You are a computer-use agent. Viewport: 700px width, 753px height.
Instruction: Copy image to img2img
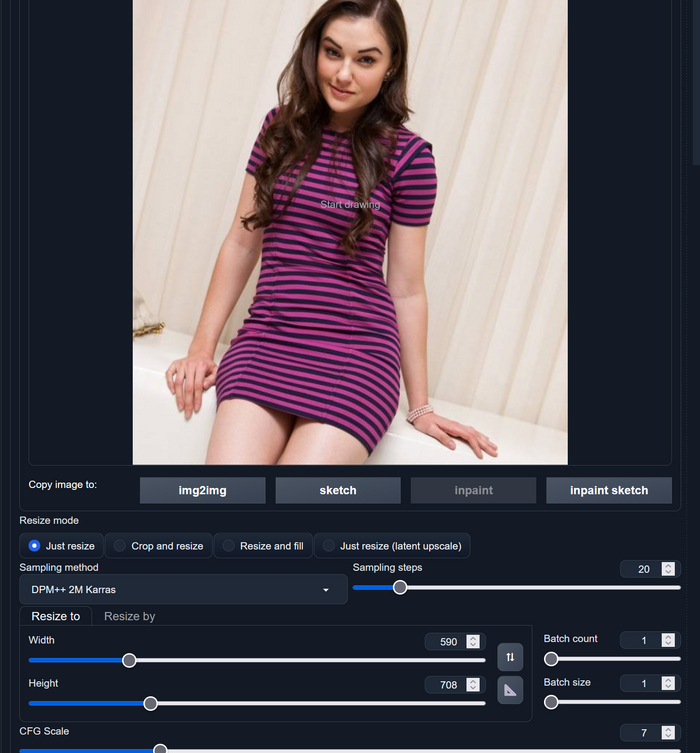tap(202, 490)
